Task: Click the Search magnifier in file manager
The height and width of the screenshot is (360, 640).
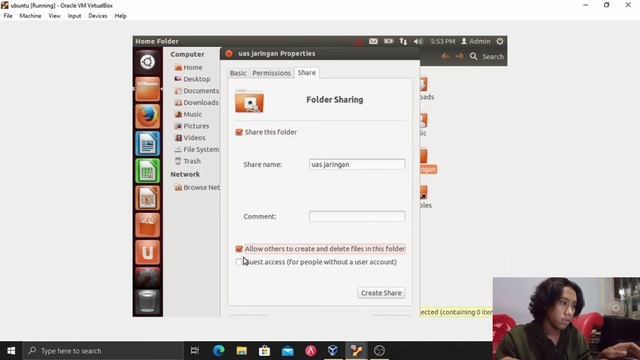Action: 473,56
